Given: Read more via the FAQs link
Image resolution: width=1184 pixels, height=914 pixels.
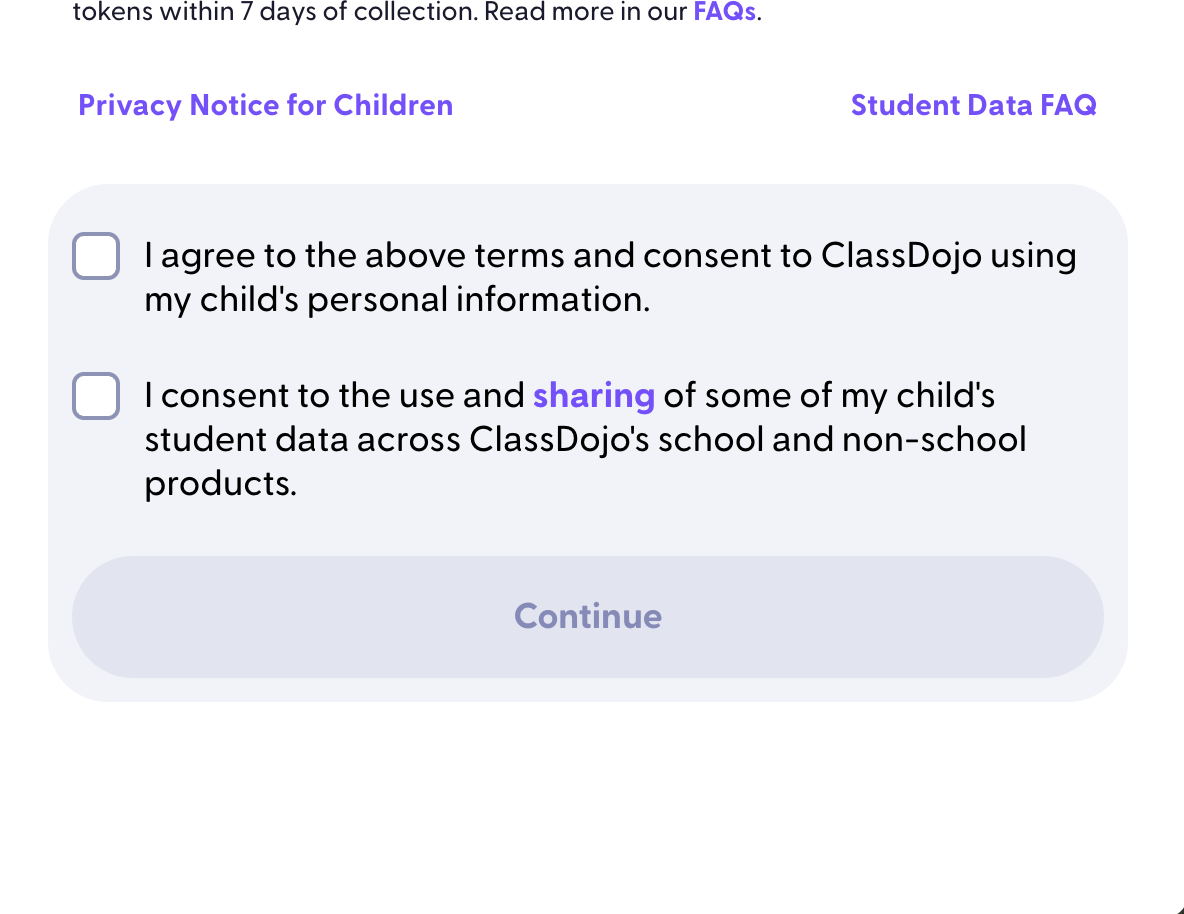Looking at the screenshot, I should pos(723,12).
